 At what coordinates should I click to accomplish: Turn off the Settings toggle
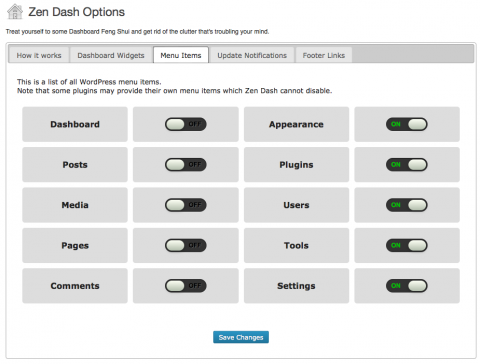tap(407, 286)
